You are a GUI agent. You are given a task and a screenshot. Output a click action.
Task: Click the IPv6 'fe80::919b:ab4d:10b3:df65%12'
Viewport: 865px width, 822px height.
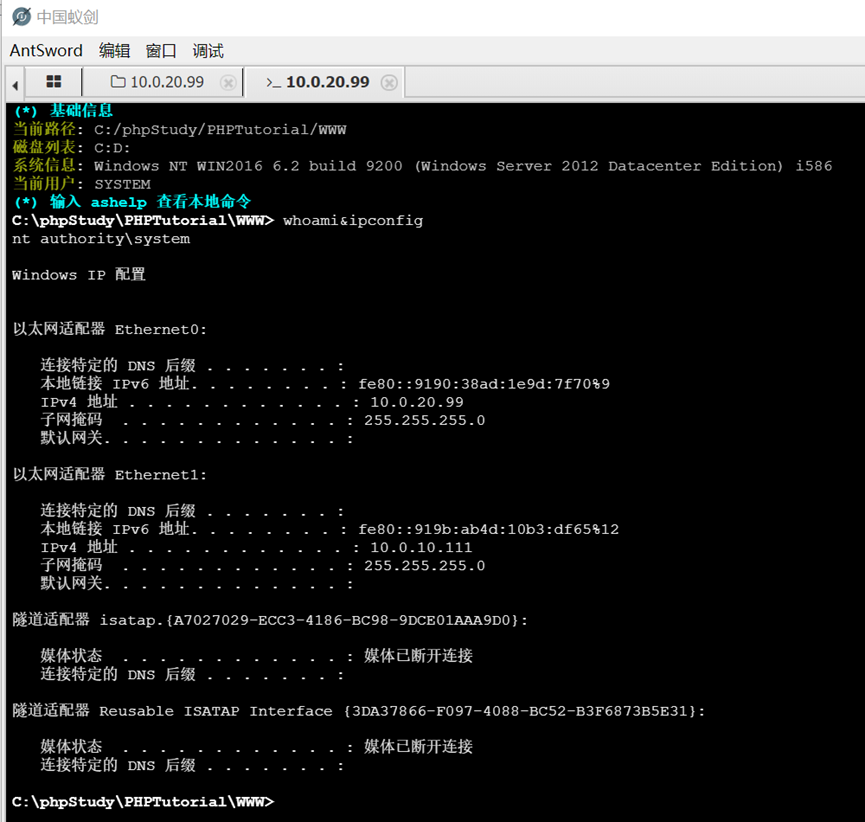(x=488, y=529)
